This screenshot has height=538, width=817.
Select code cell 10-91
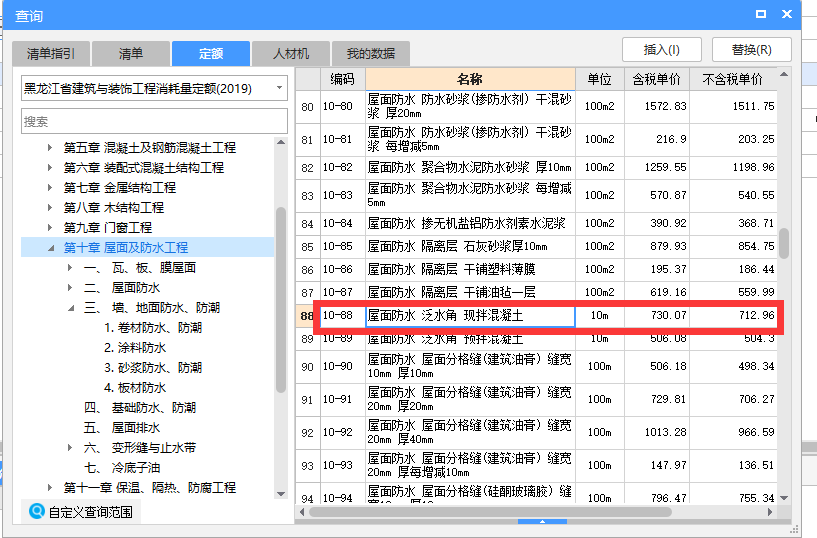(342, 399)
